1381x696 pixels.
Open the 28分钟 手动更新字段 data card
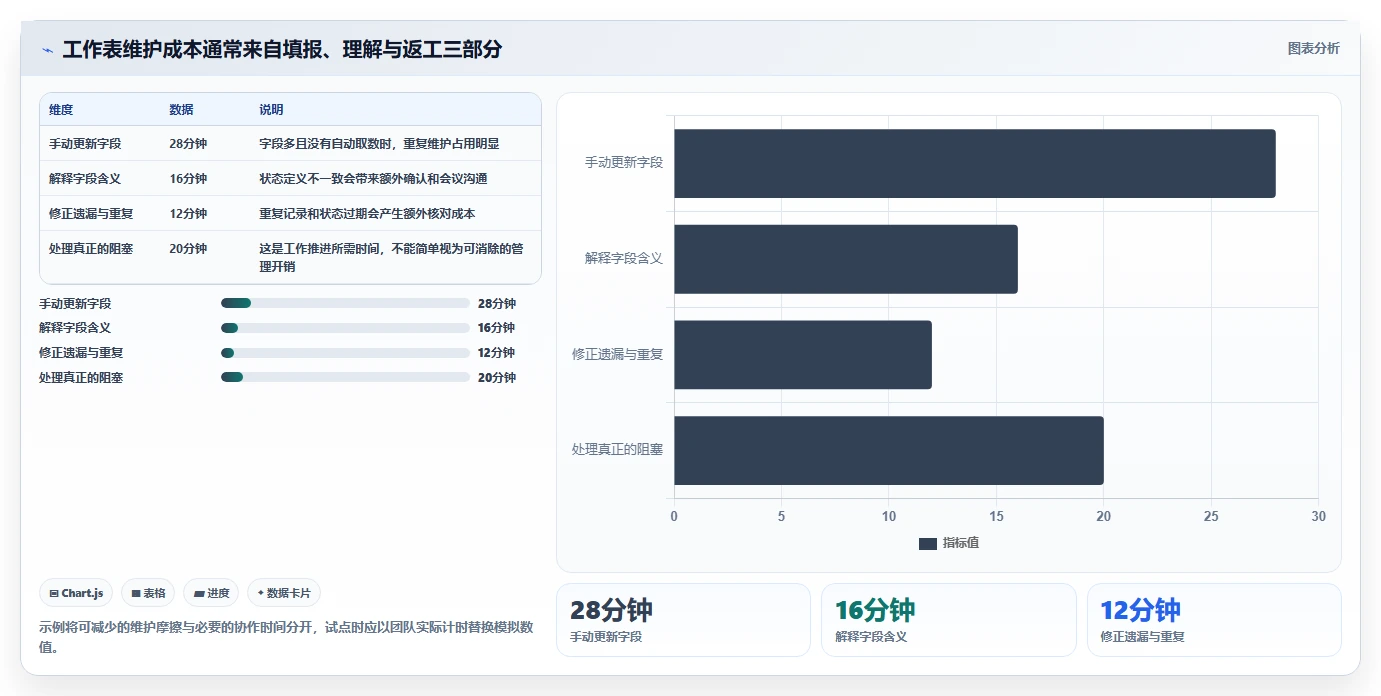tap(683, 620)
